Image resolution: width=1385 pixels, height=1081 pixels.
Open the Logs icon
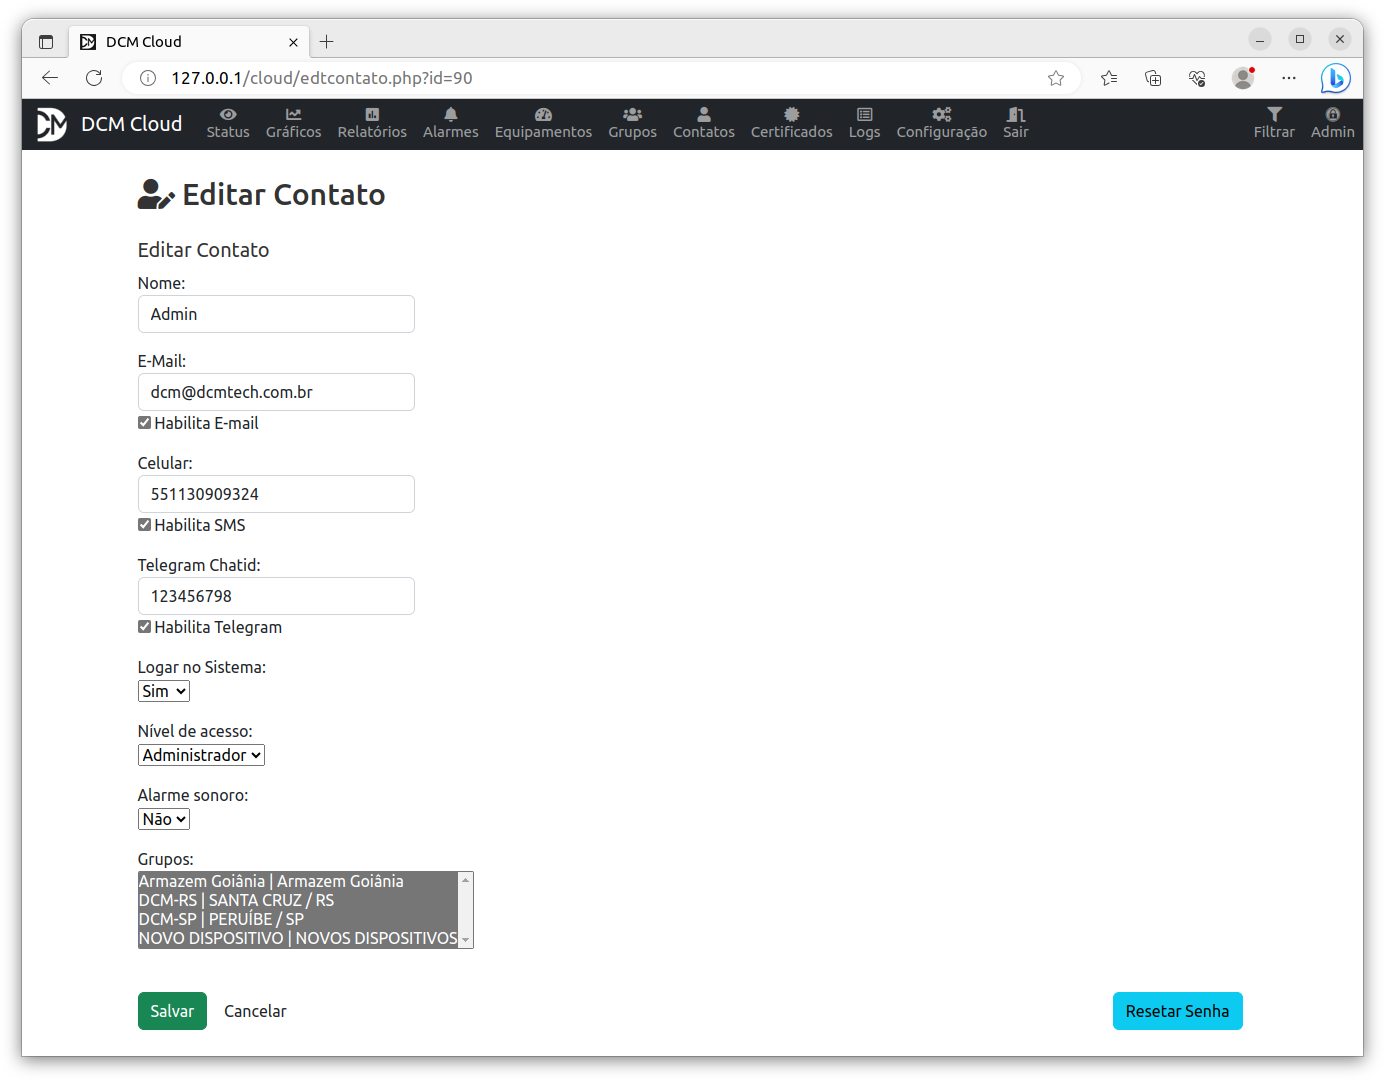coord(864,114)
